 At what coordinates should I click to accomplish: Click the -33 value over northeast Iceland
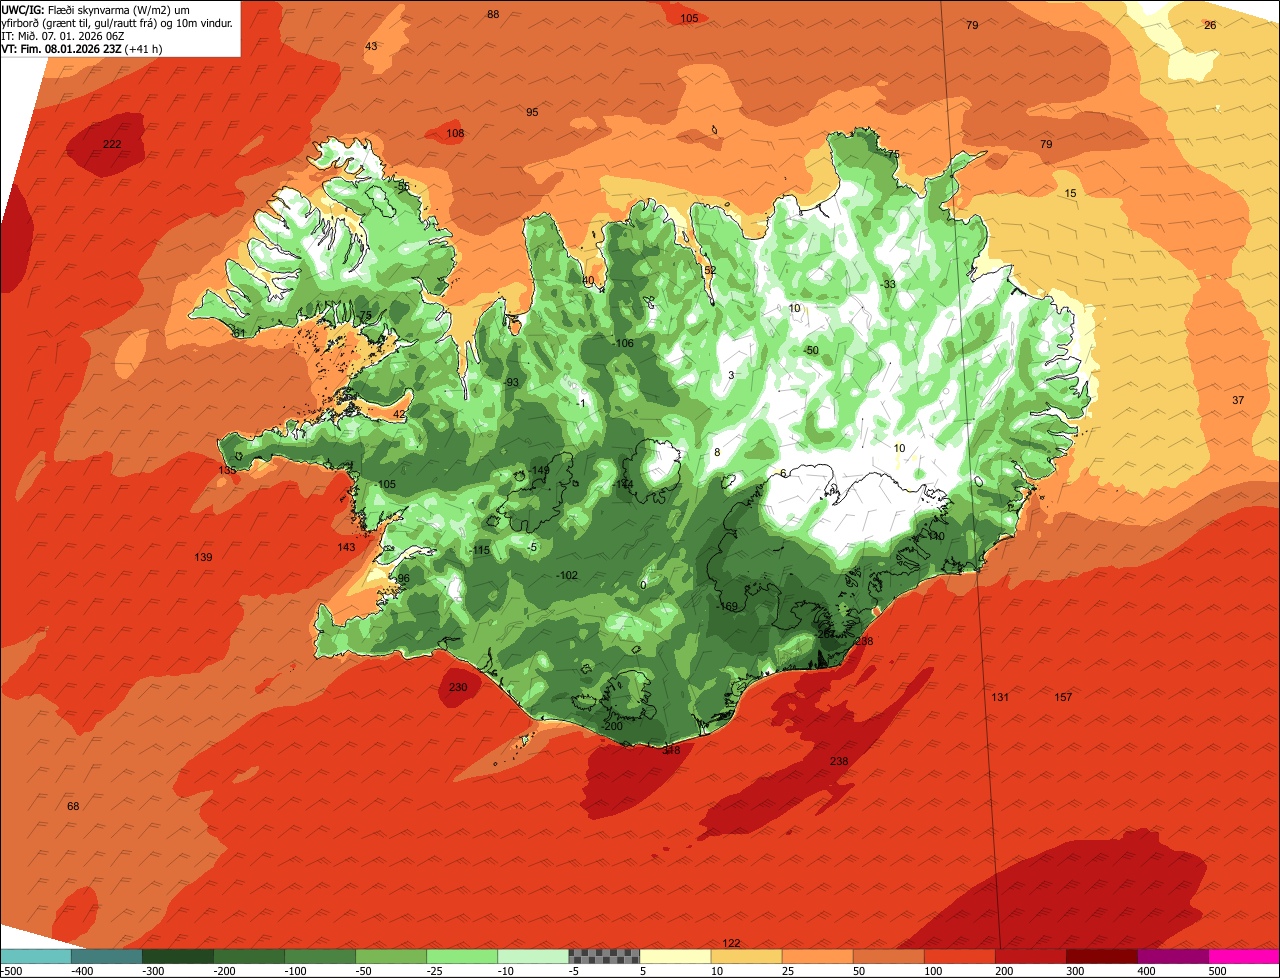point(888,284)
